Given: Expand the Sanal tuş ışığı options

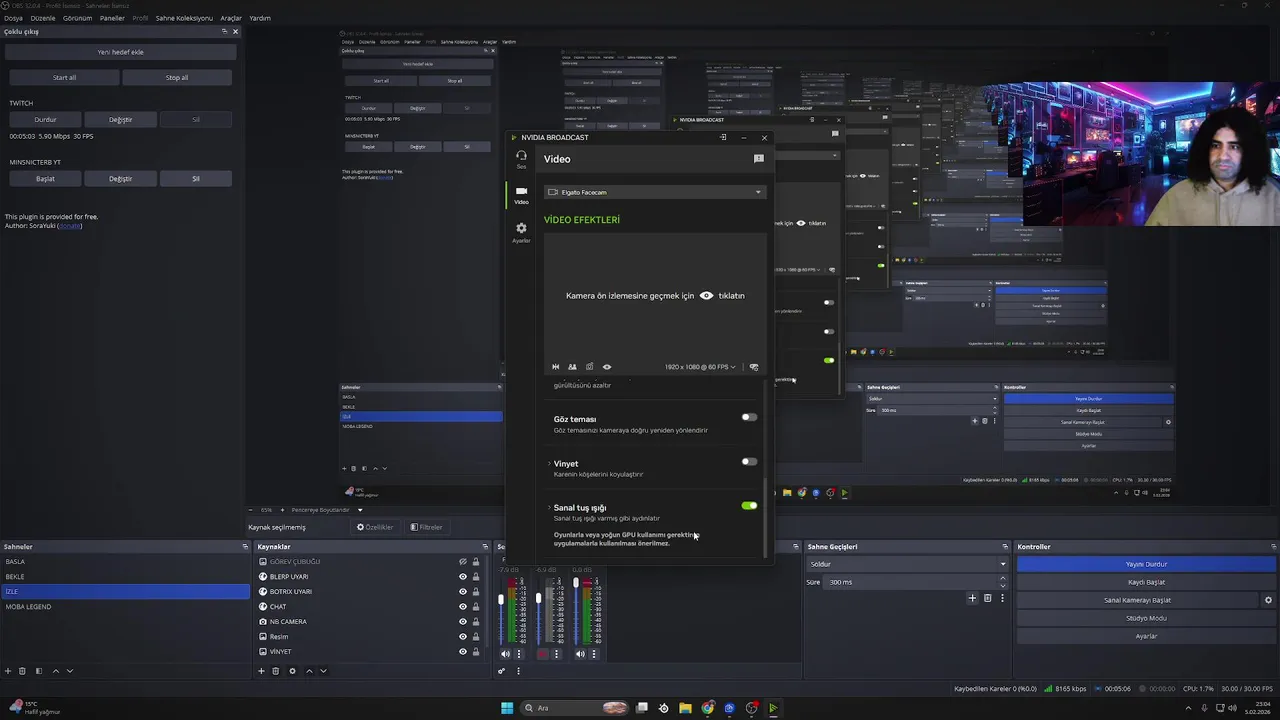Looking at the screenshot, I should [549, 508].
